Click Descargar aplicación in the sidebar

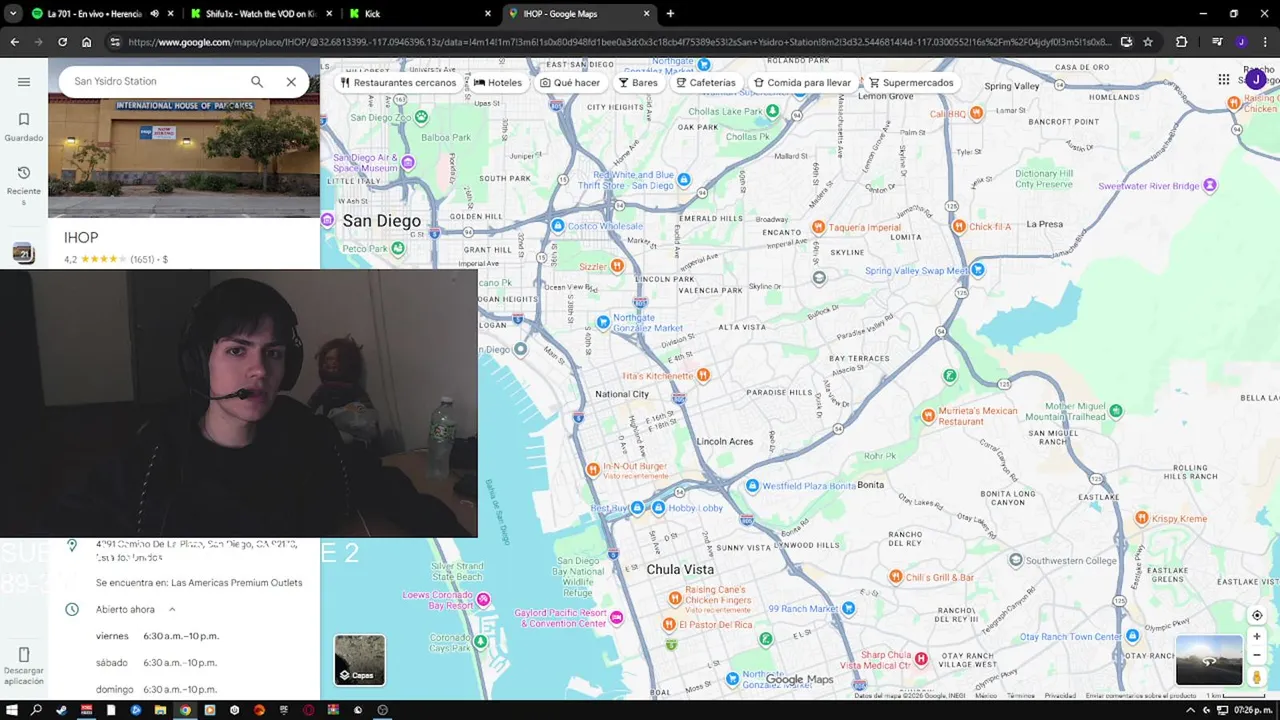[x=24, y=667]
